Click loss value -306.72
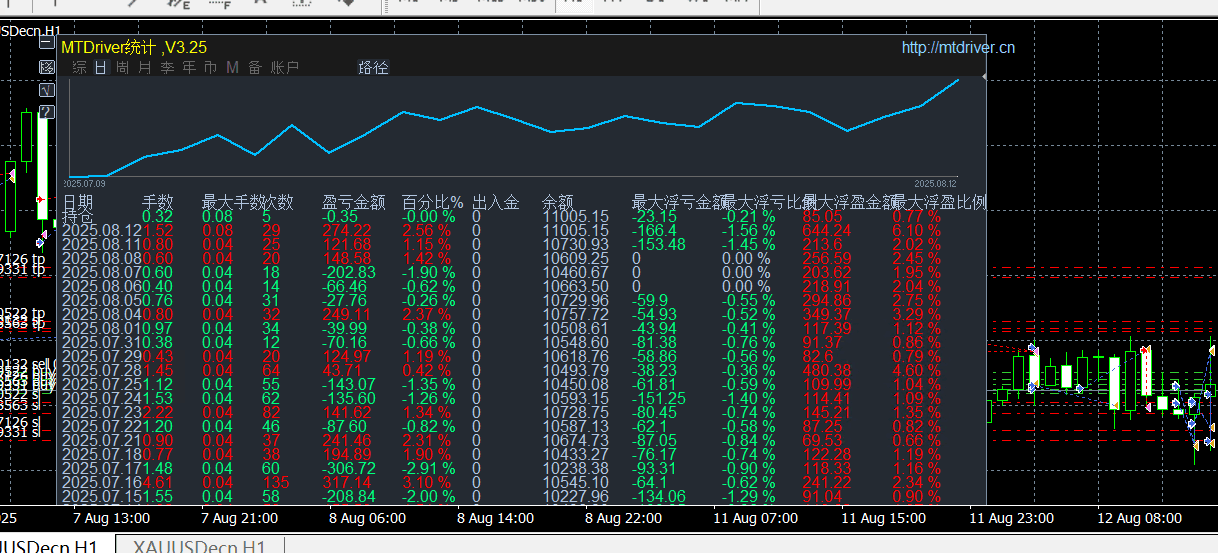1218x553 pixels. pos(349,468)
